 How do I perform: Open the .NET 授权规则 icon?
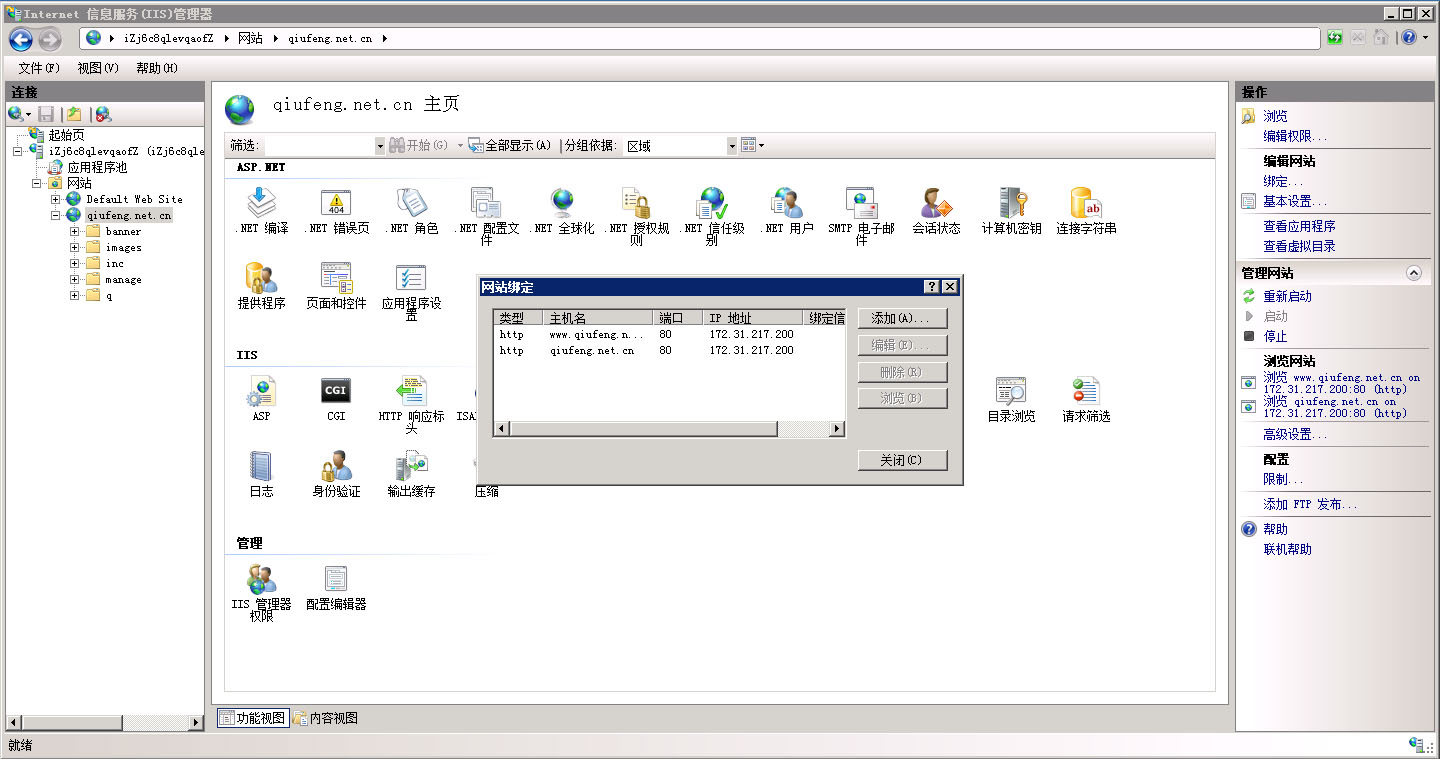[636, 217]
